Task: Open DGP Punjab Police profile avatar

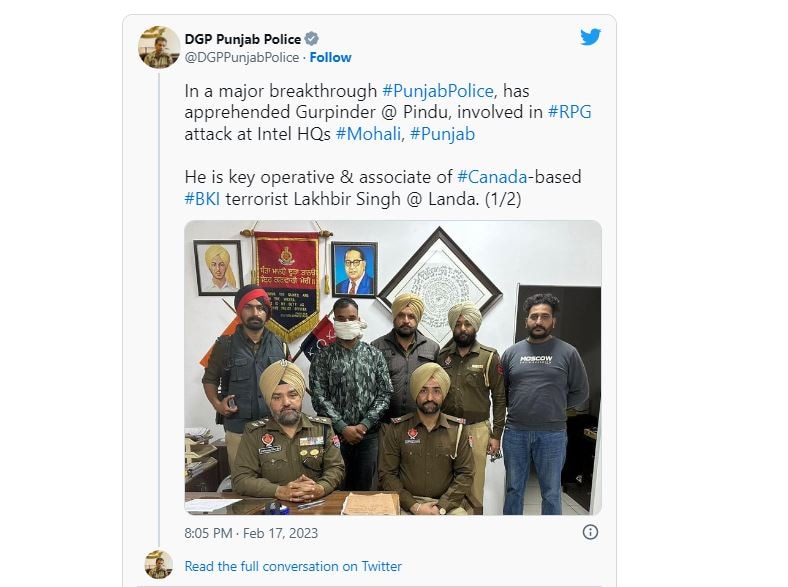Action: pyautogui.click(x=159, y=47)
